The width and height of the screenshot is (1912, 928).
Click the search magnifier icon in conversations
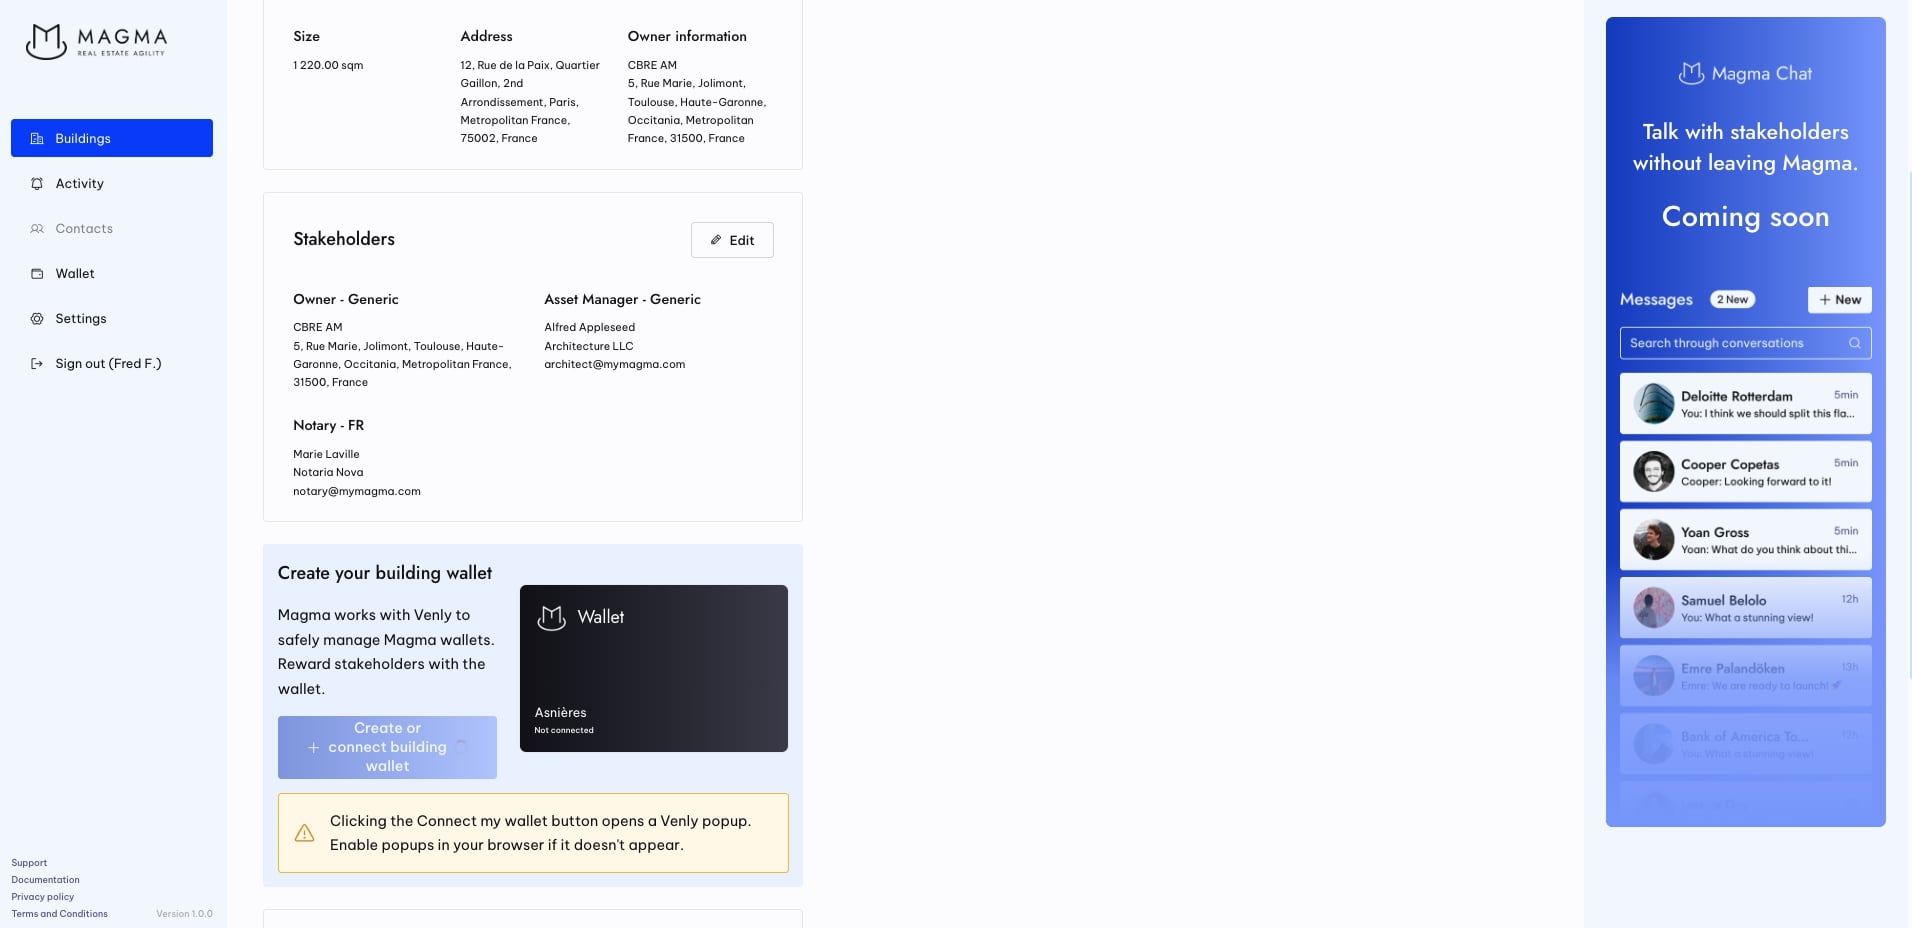pyautogui.click(x=1854, y=343)
